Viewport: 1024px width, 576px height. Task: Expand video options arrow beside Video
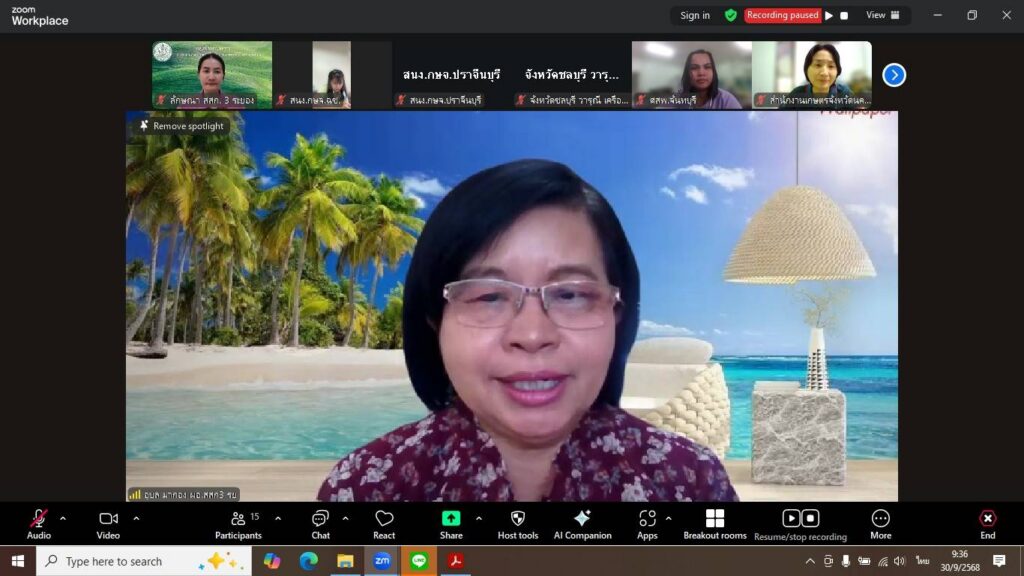(136, 518)
